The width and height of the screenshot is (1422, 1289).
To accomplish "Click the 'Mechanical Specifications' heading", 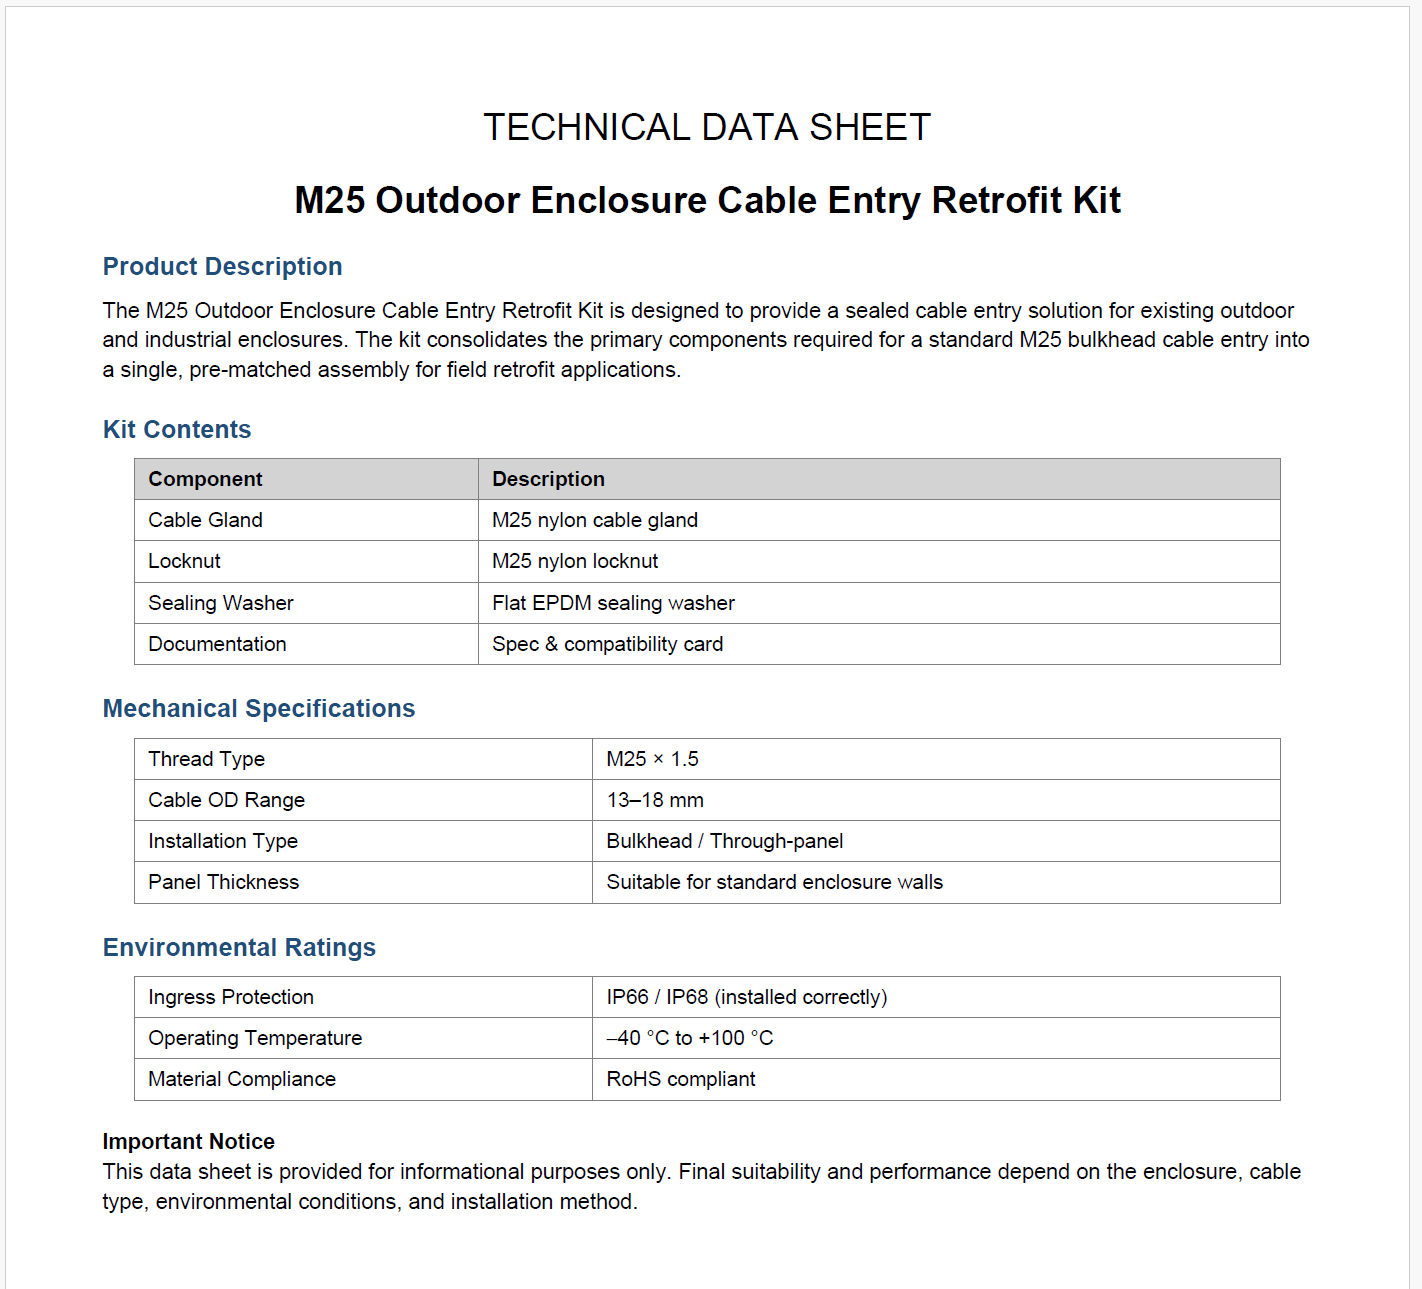I will (x=259, y=709).
